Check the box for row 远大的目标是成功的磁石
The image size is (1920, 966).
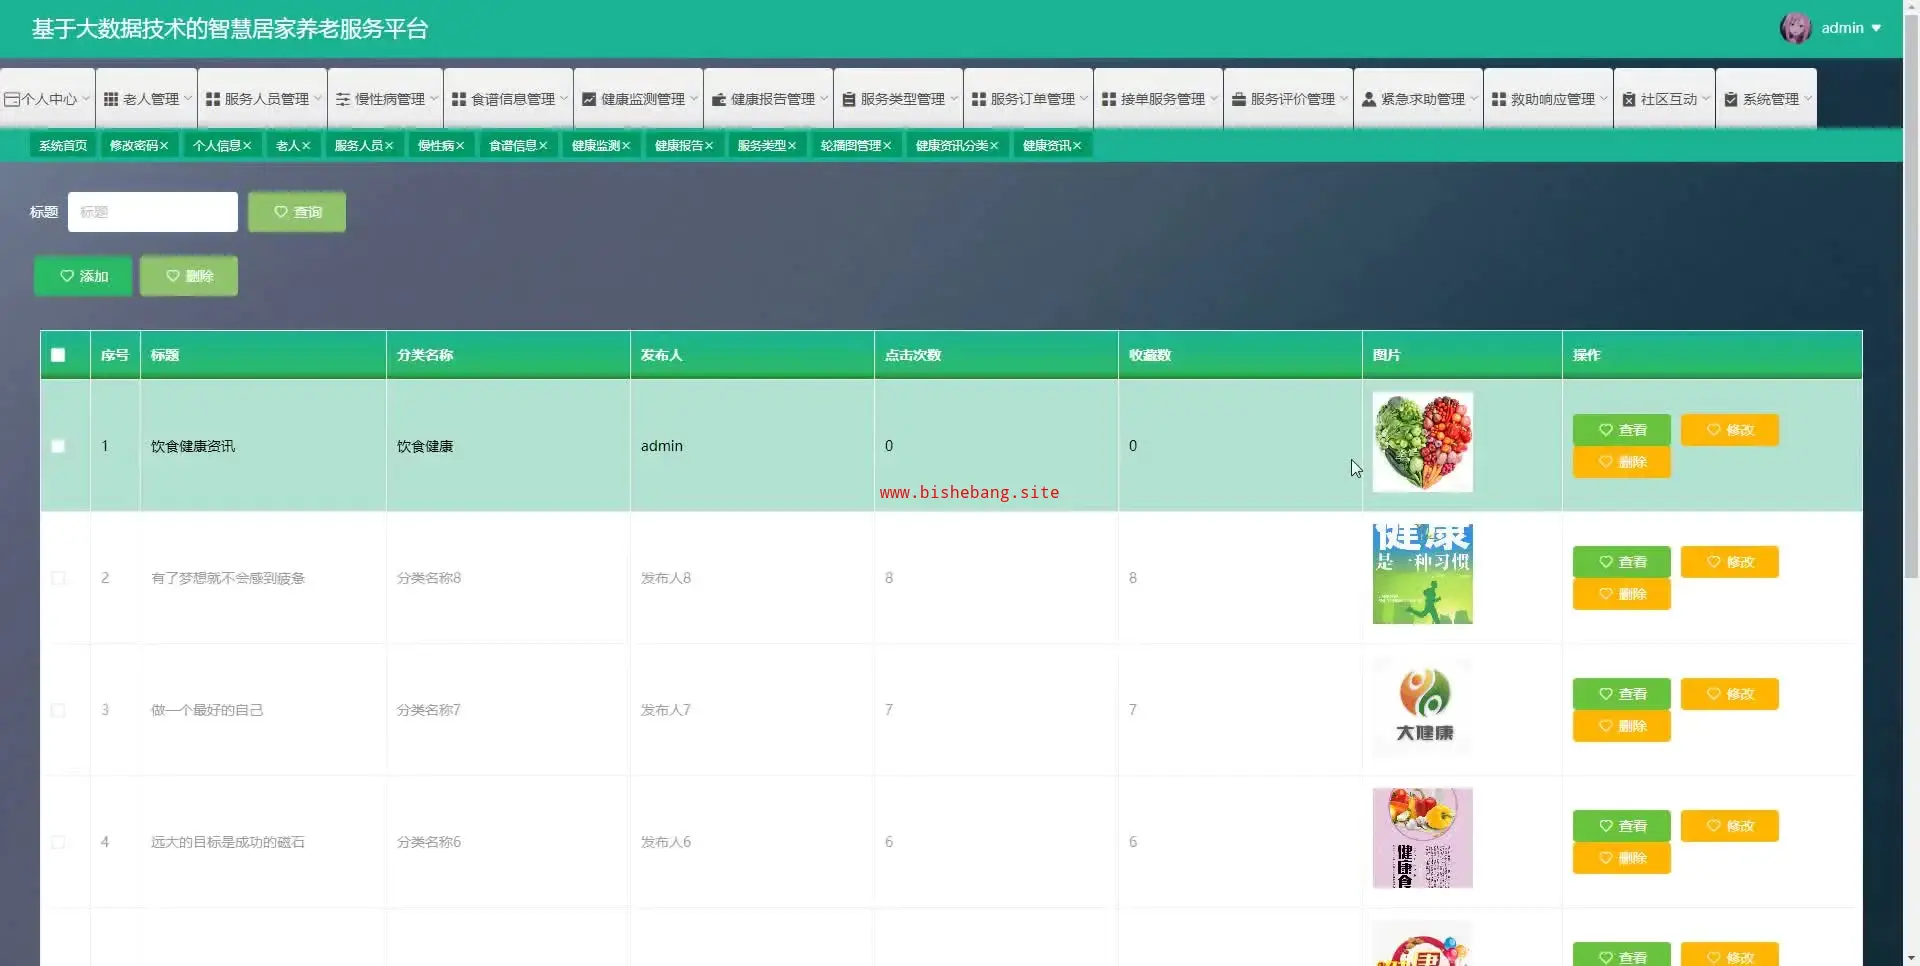[x=58, y=842]
